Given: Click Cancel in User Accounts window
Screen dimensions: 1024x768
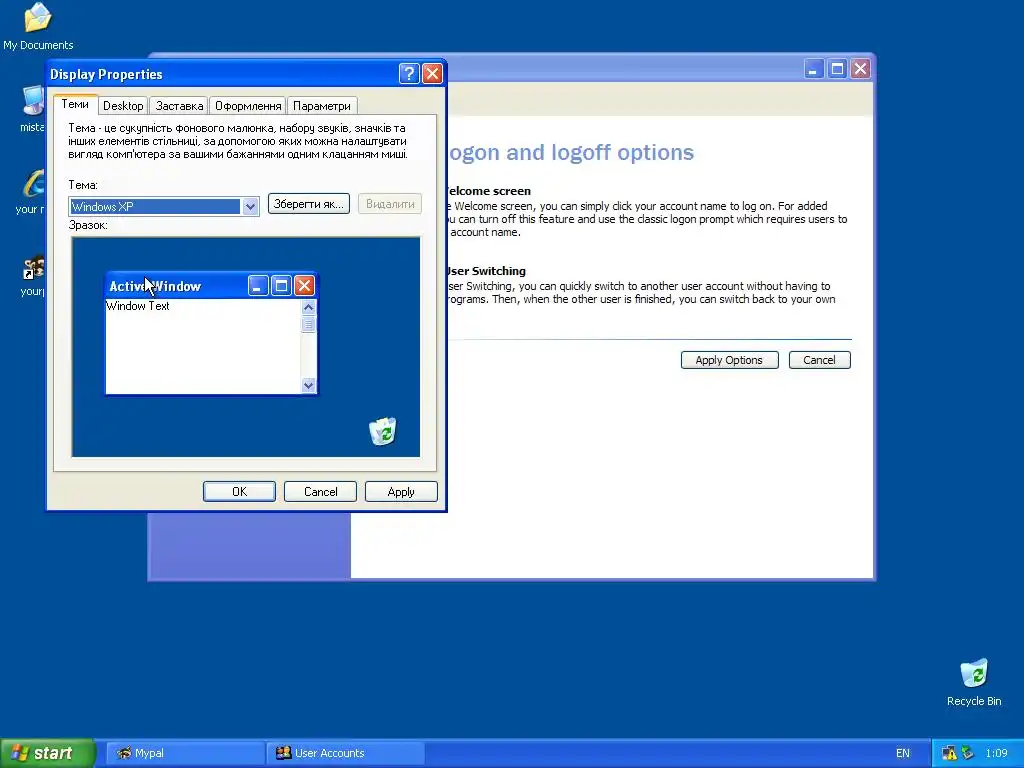Looking at the screenshot, I should point(820,360).
